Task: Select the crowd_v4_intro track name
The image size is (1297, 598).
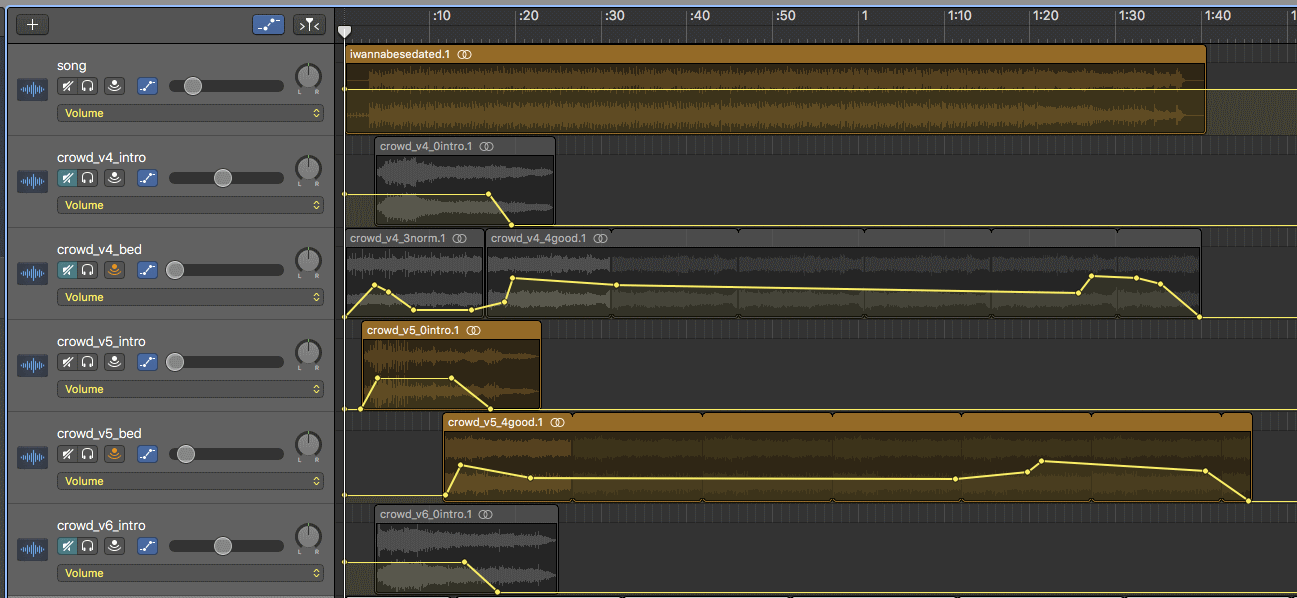Action: coord(101,157)
